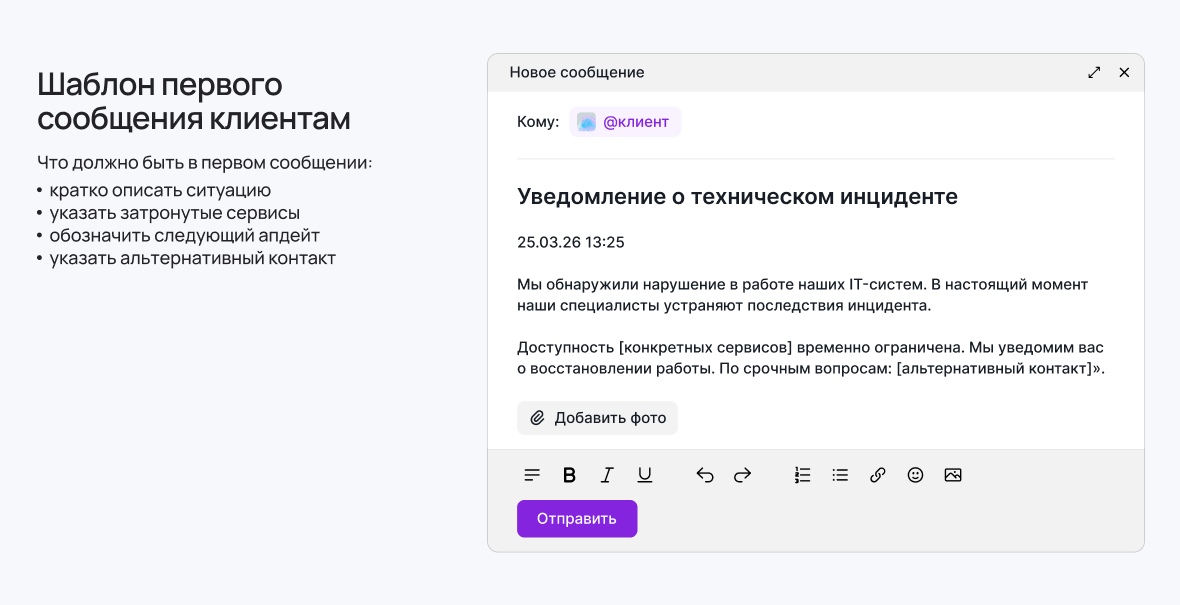Screen dimensions: 1180x605
Task: Click the date 25.03.26 13:25 in the message
Action: click(x=570, y=242)
